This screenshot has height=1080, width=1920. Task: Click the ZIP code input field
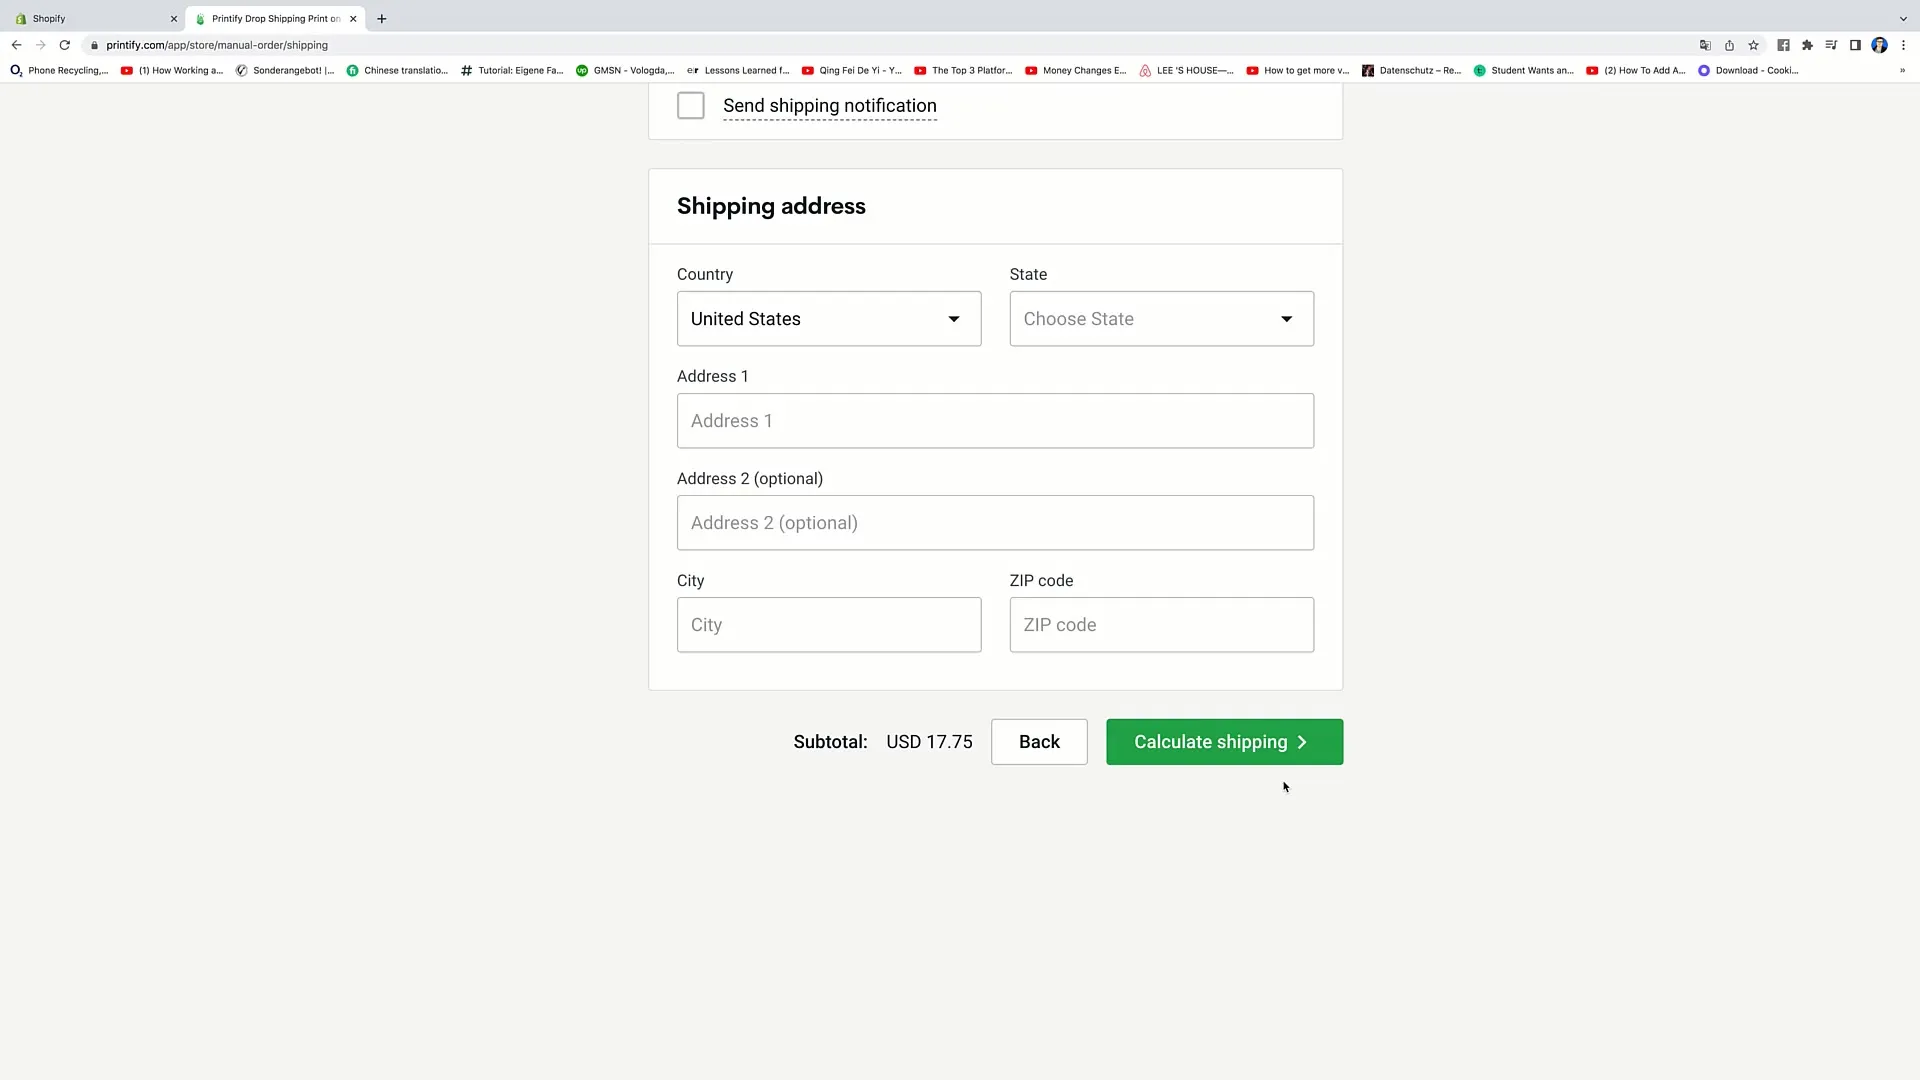click(1160, 624)
